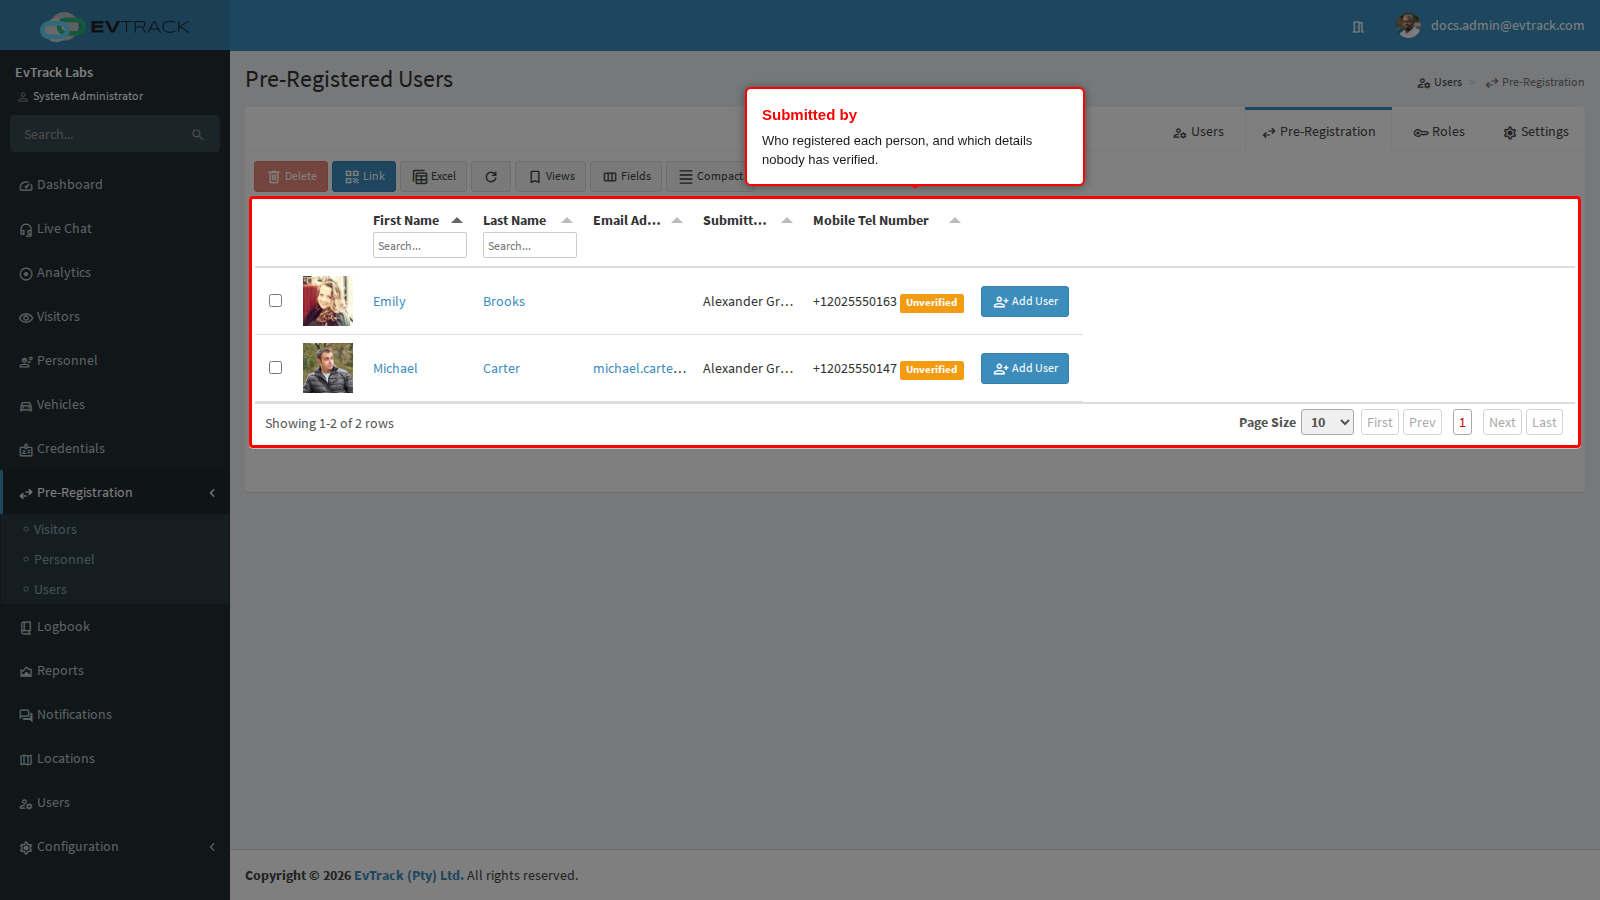Open the Views bookmark button
This screenshot has height=900, width=1600.
551,177
